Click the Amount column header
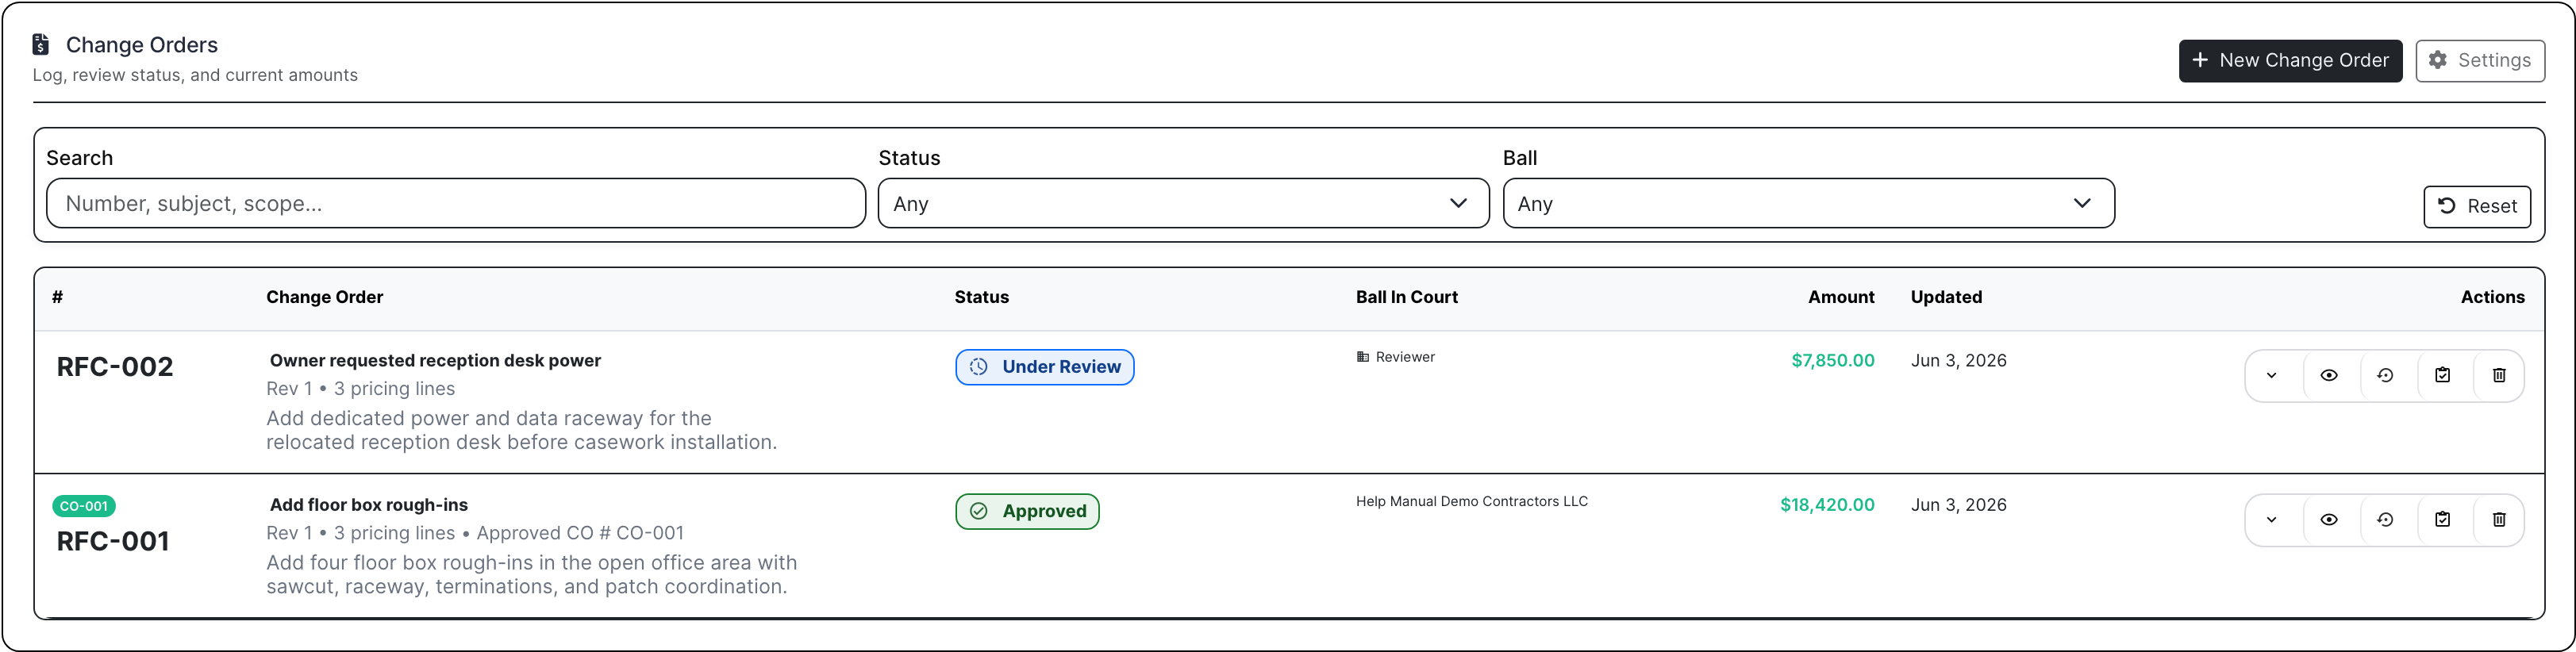2576x652 pixels. tap(1841, 297)
